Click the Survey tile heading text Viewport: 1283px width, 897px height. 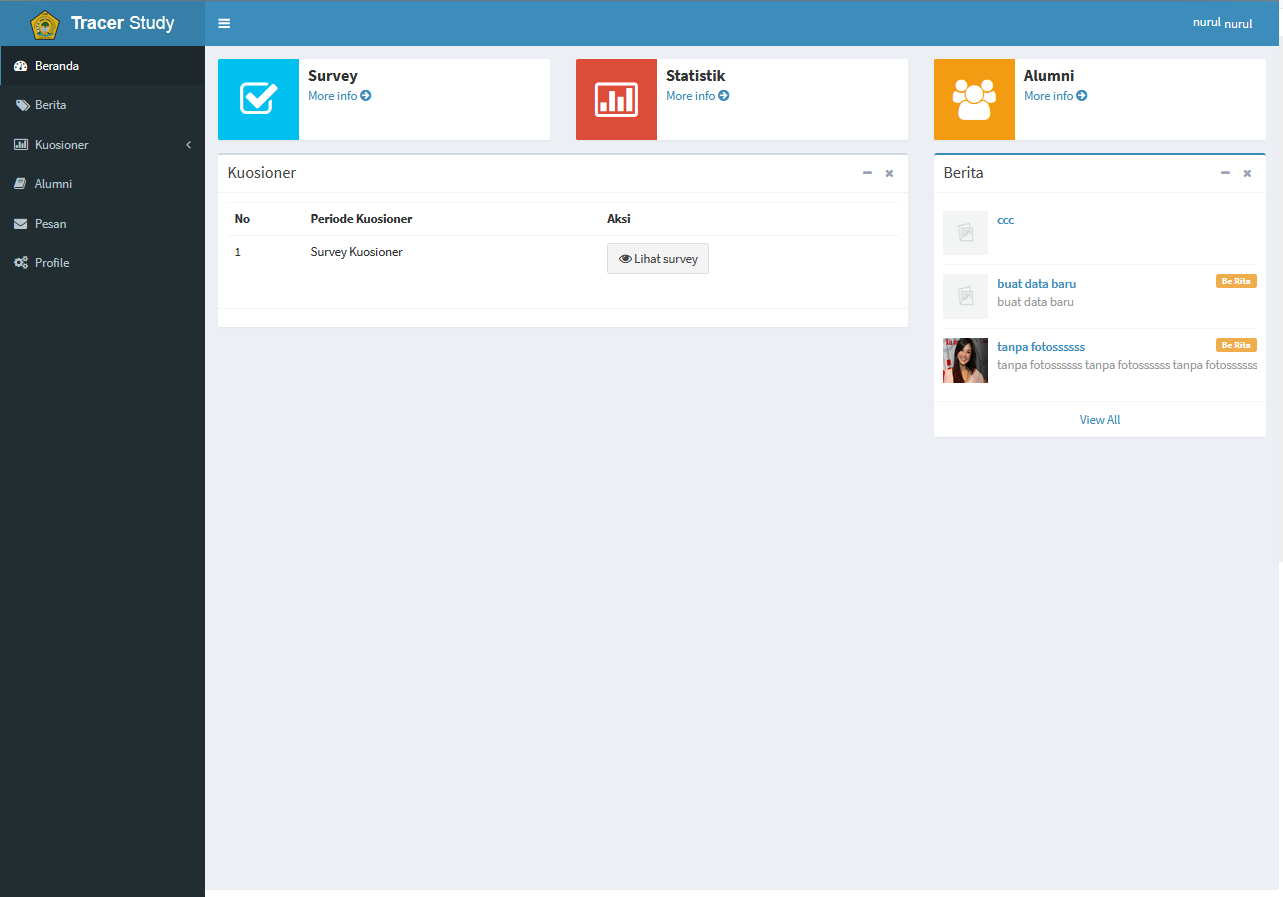[332, 76]
